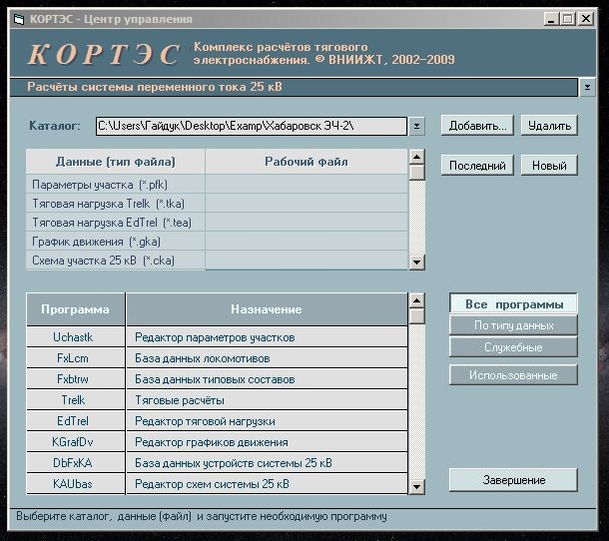609x541 pixels.
Task: Select Тяговая нагрузка EdTrel (*.tea) row
Action: (115, 223)
